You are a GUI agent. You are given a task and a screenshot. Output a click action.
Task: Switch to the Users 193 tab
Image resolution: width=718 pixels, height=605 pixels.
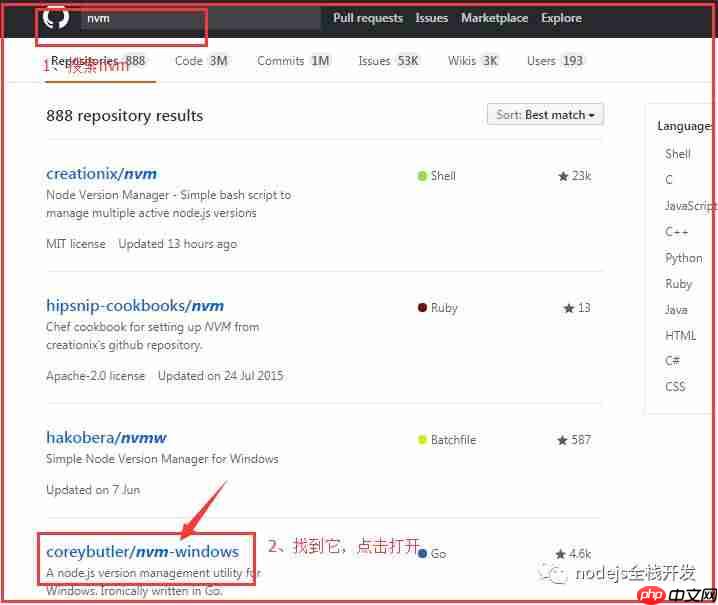click(555, 61)
